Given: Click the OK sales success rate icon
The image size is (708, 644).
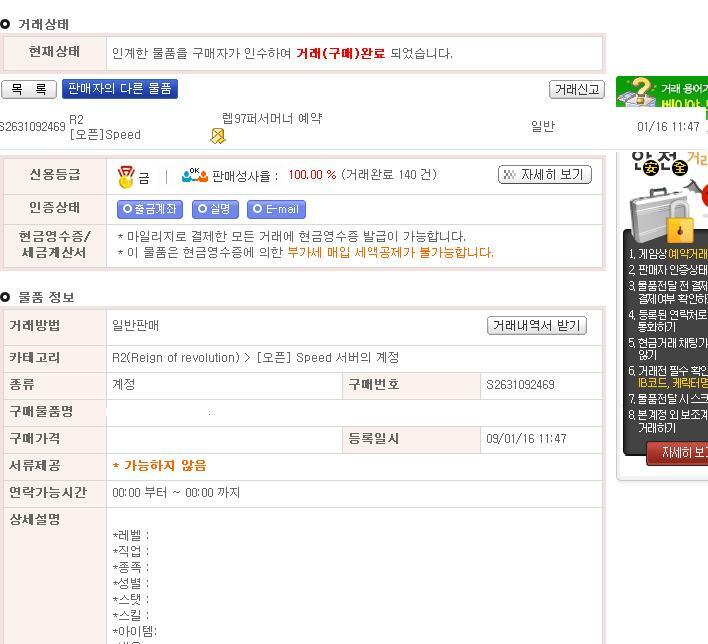Looking at the screenshot, I should click(195, 175).
